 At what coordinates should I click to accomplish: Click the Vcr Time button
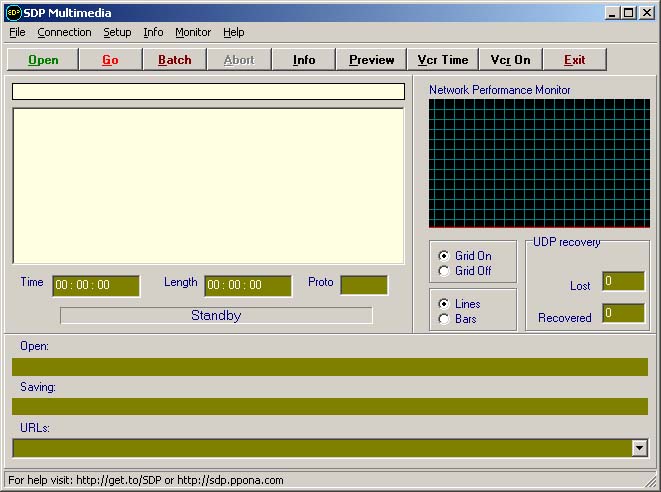pyautogui.click(x=443, y=59)
